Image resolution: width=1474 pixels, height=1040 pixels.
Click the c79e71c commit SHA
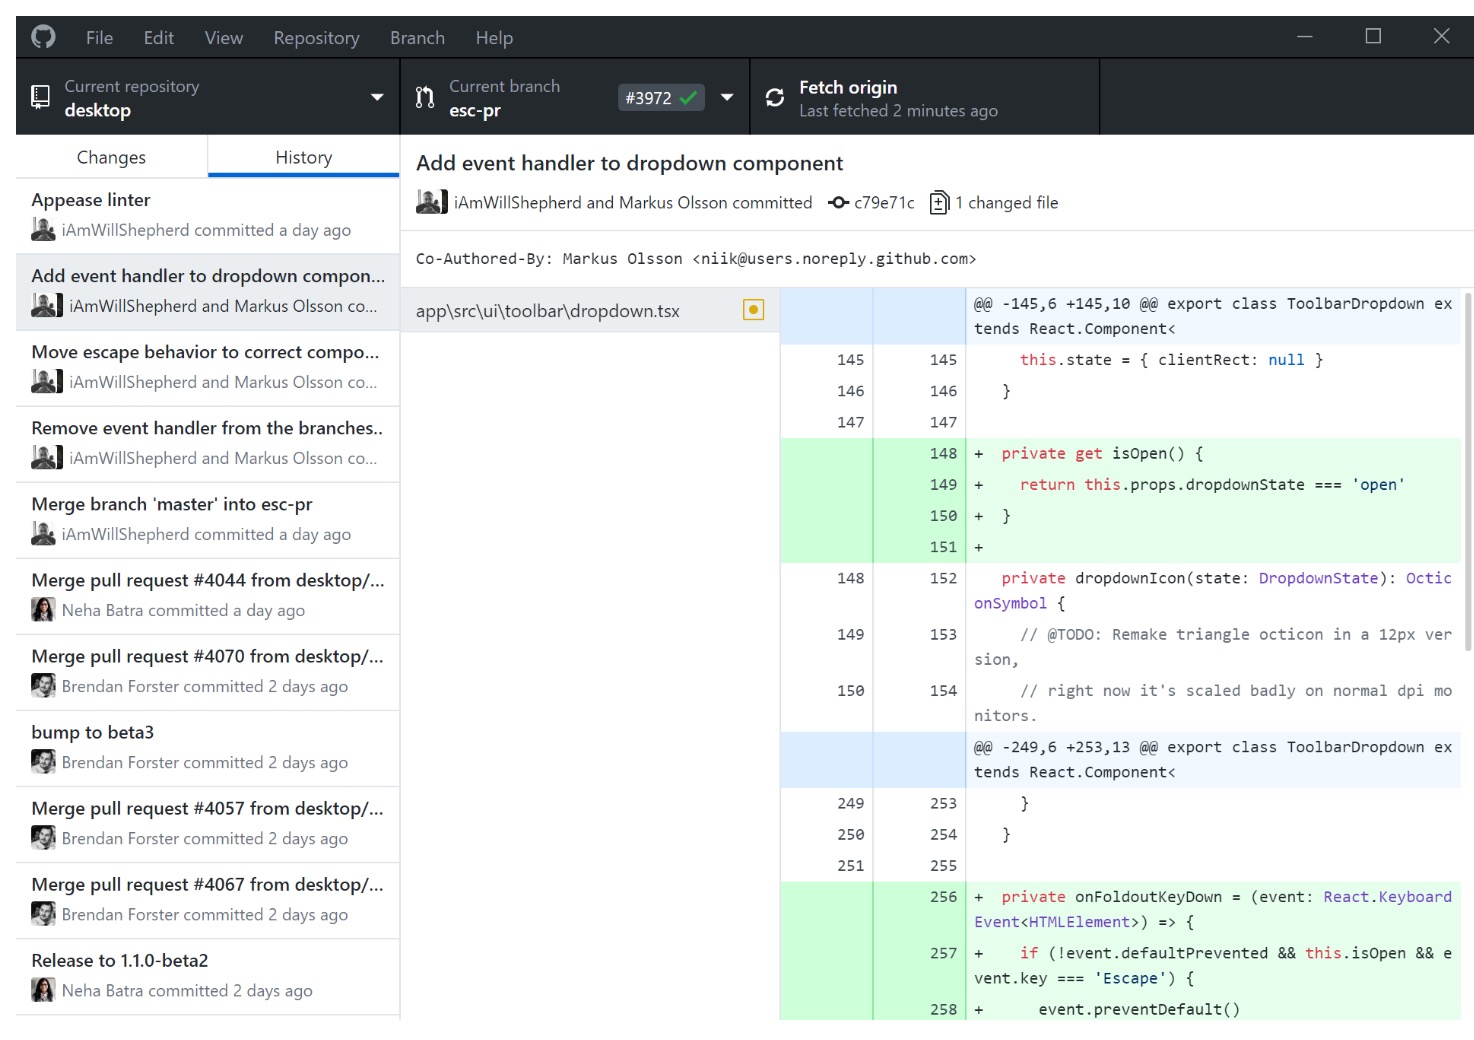pos(884,203)
